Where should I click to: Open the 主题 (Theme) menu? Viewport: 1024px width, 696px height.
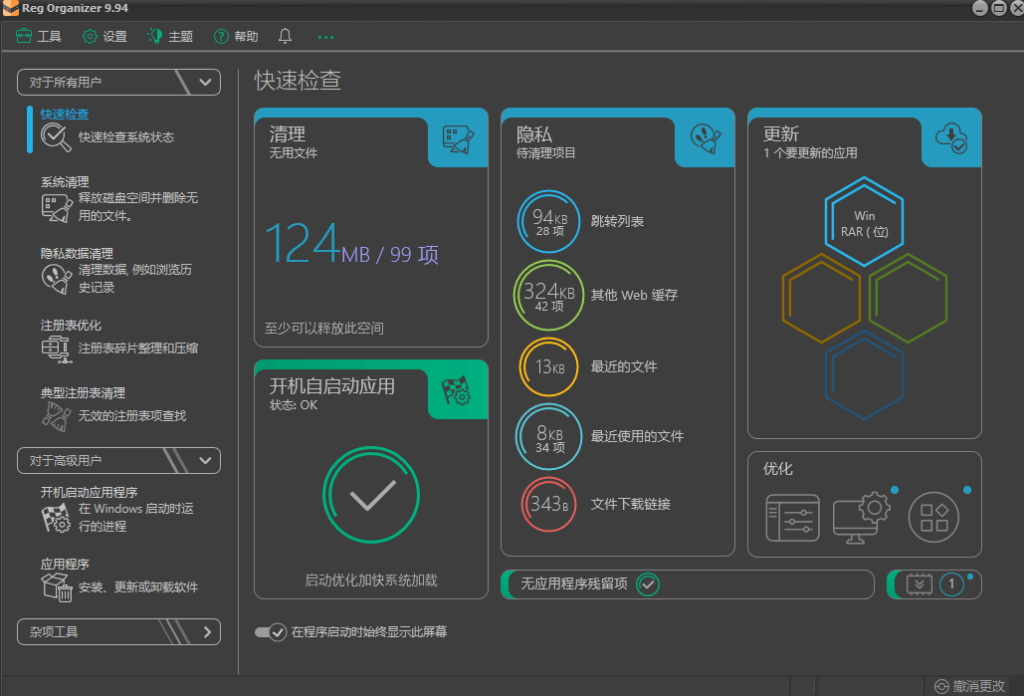[170, 37]
